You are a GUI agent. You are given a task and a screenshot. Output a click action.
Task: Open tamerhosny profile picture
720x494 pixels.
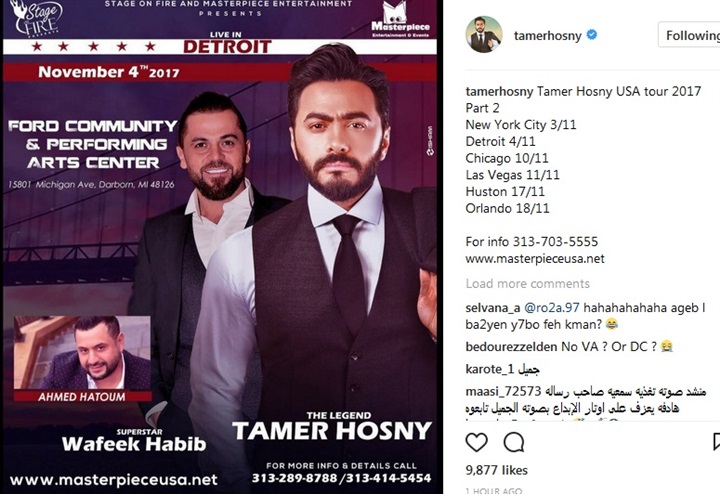click(x=484, y=34)
